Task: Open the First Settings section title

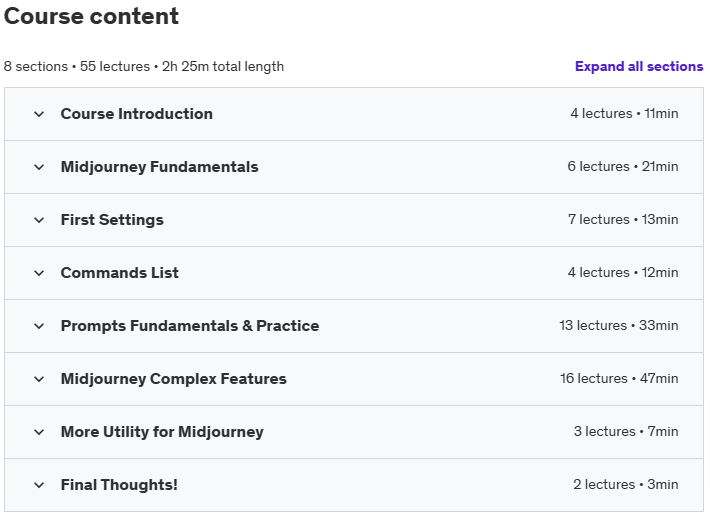Action: click(112, 220)
